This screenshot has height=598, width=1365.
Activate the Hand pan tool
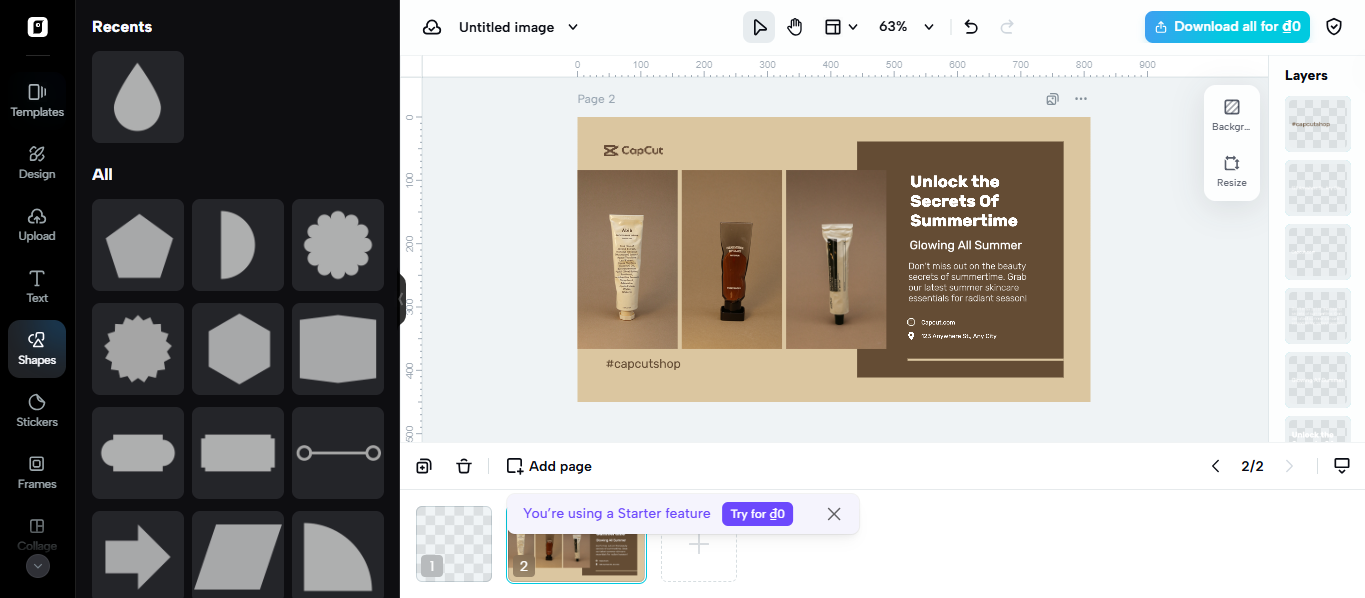point(795,27)
